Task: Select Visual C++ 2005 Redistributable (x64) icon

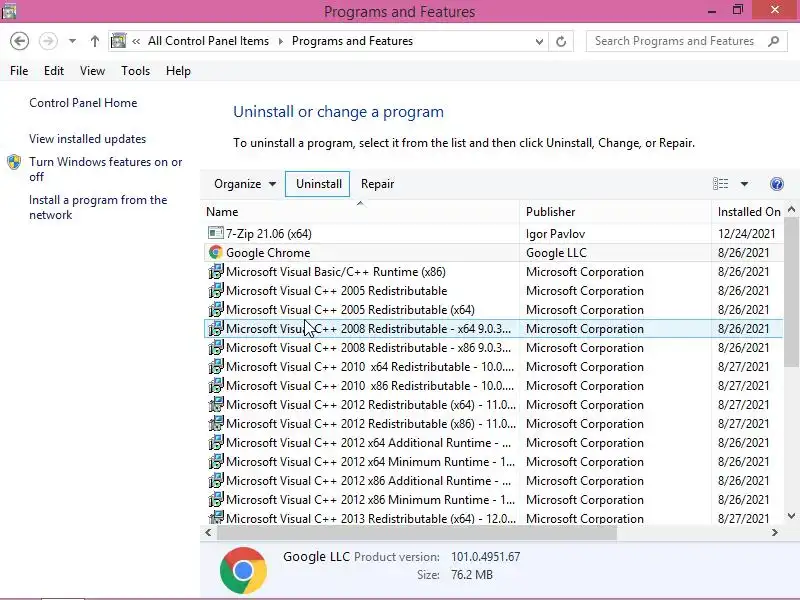Action: (216, 309)
